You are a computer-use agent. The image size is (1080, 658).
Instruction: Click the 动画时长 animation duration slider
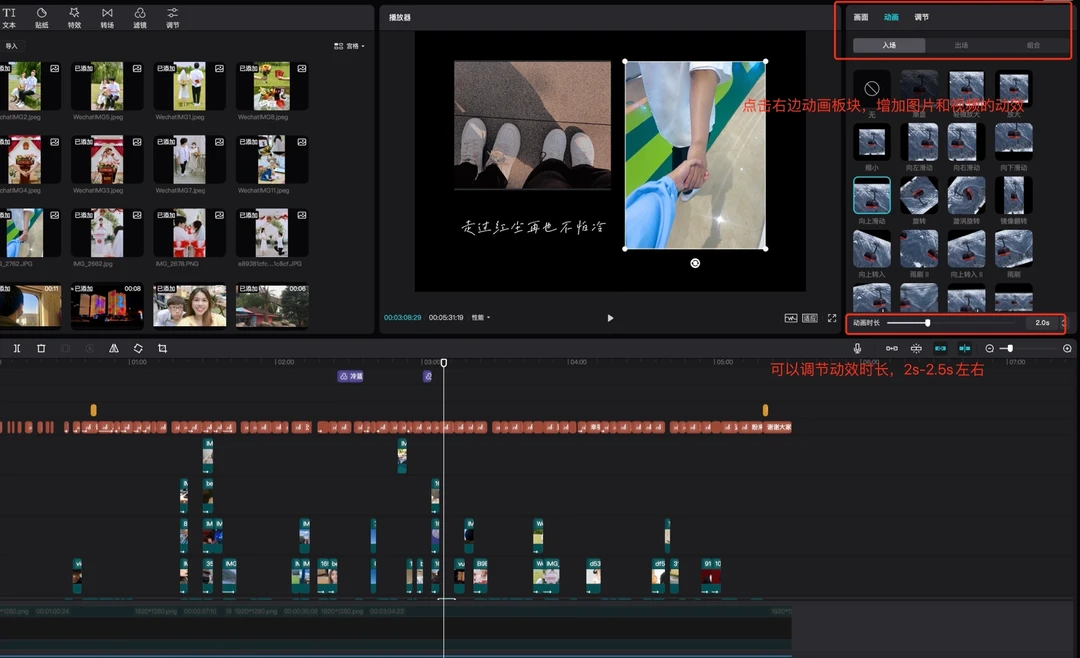[x=928, y=323]
